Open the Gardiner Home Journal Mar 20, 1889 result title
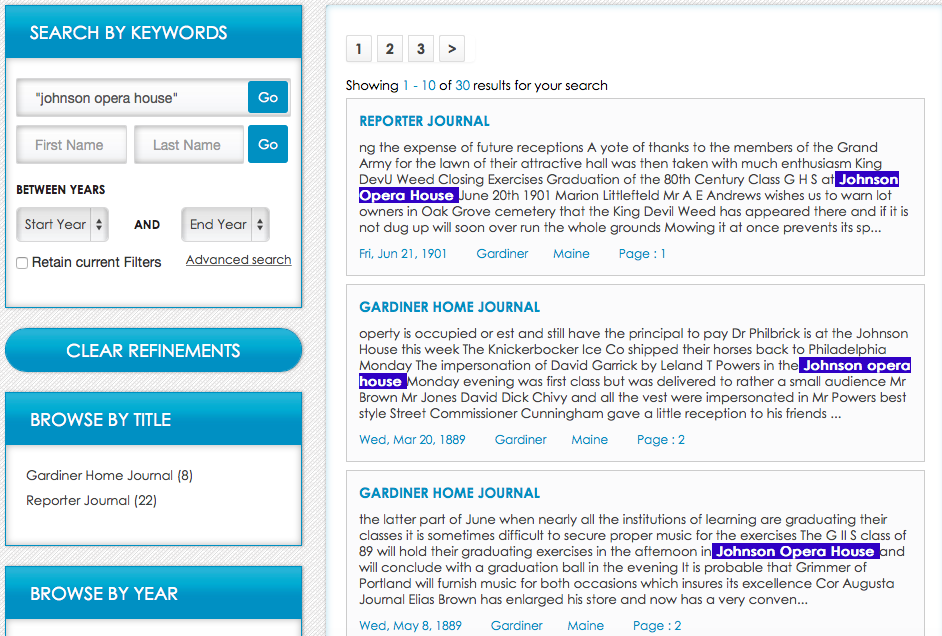The width and height of the screenshot is (942, 636). (x=449, y=307)
